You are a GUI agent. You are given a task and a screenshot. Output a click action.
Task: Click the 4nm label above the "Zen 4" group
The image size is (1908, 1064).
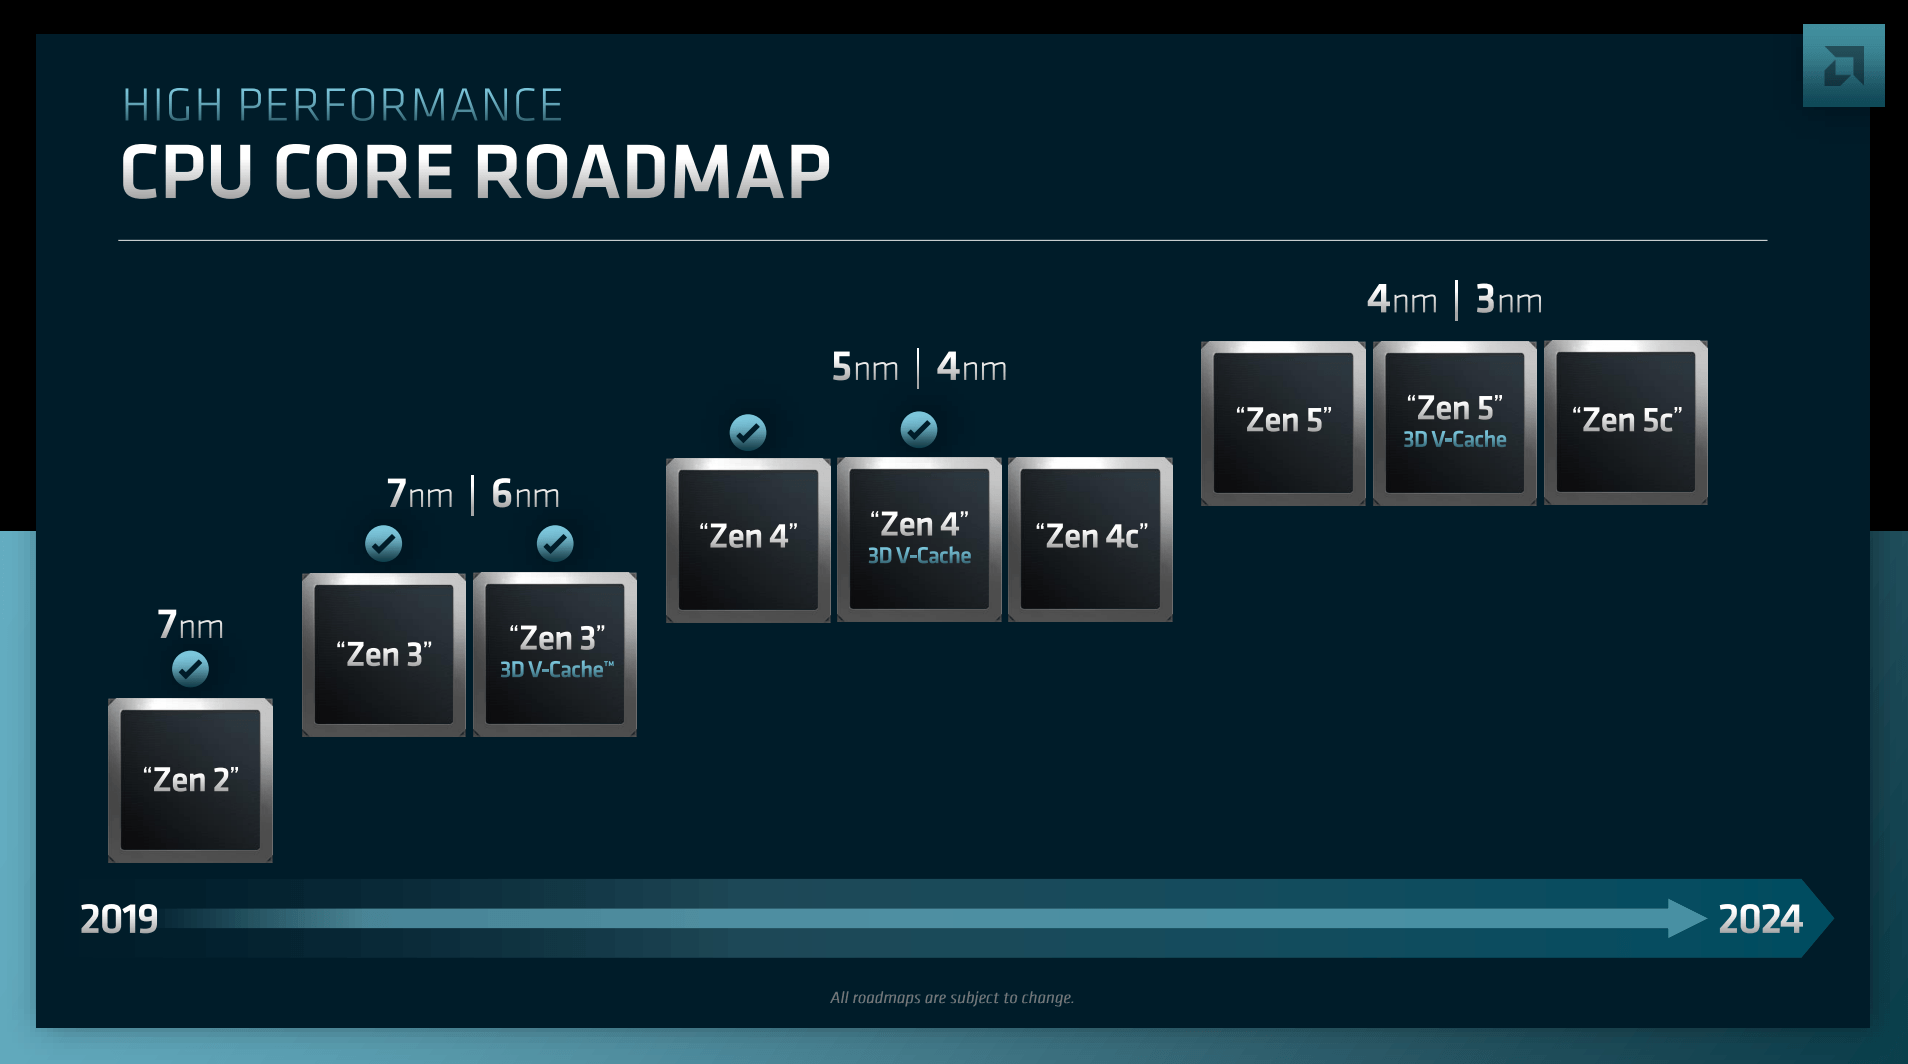click(x=971, y=367)
